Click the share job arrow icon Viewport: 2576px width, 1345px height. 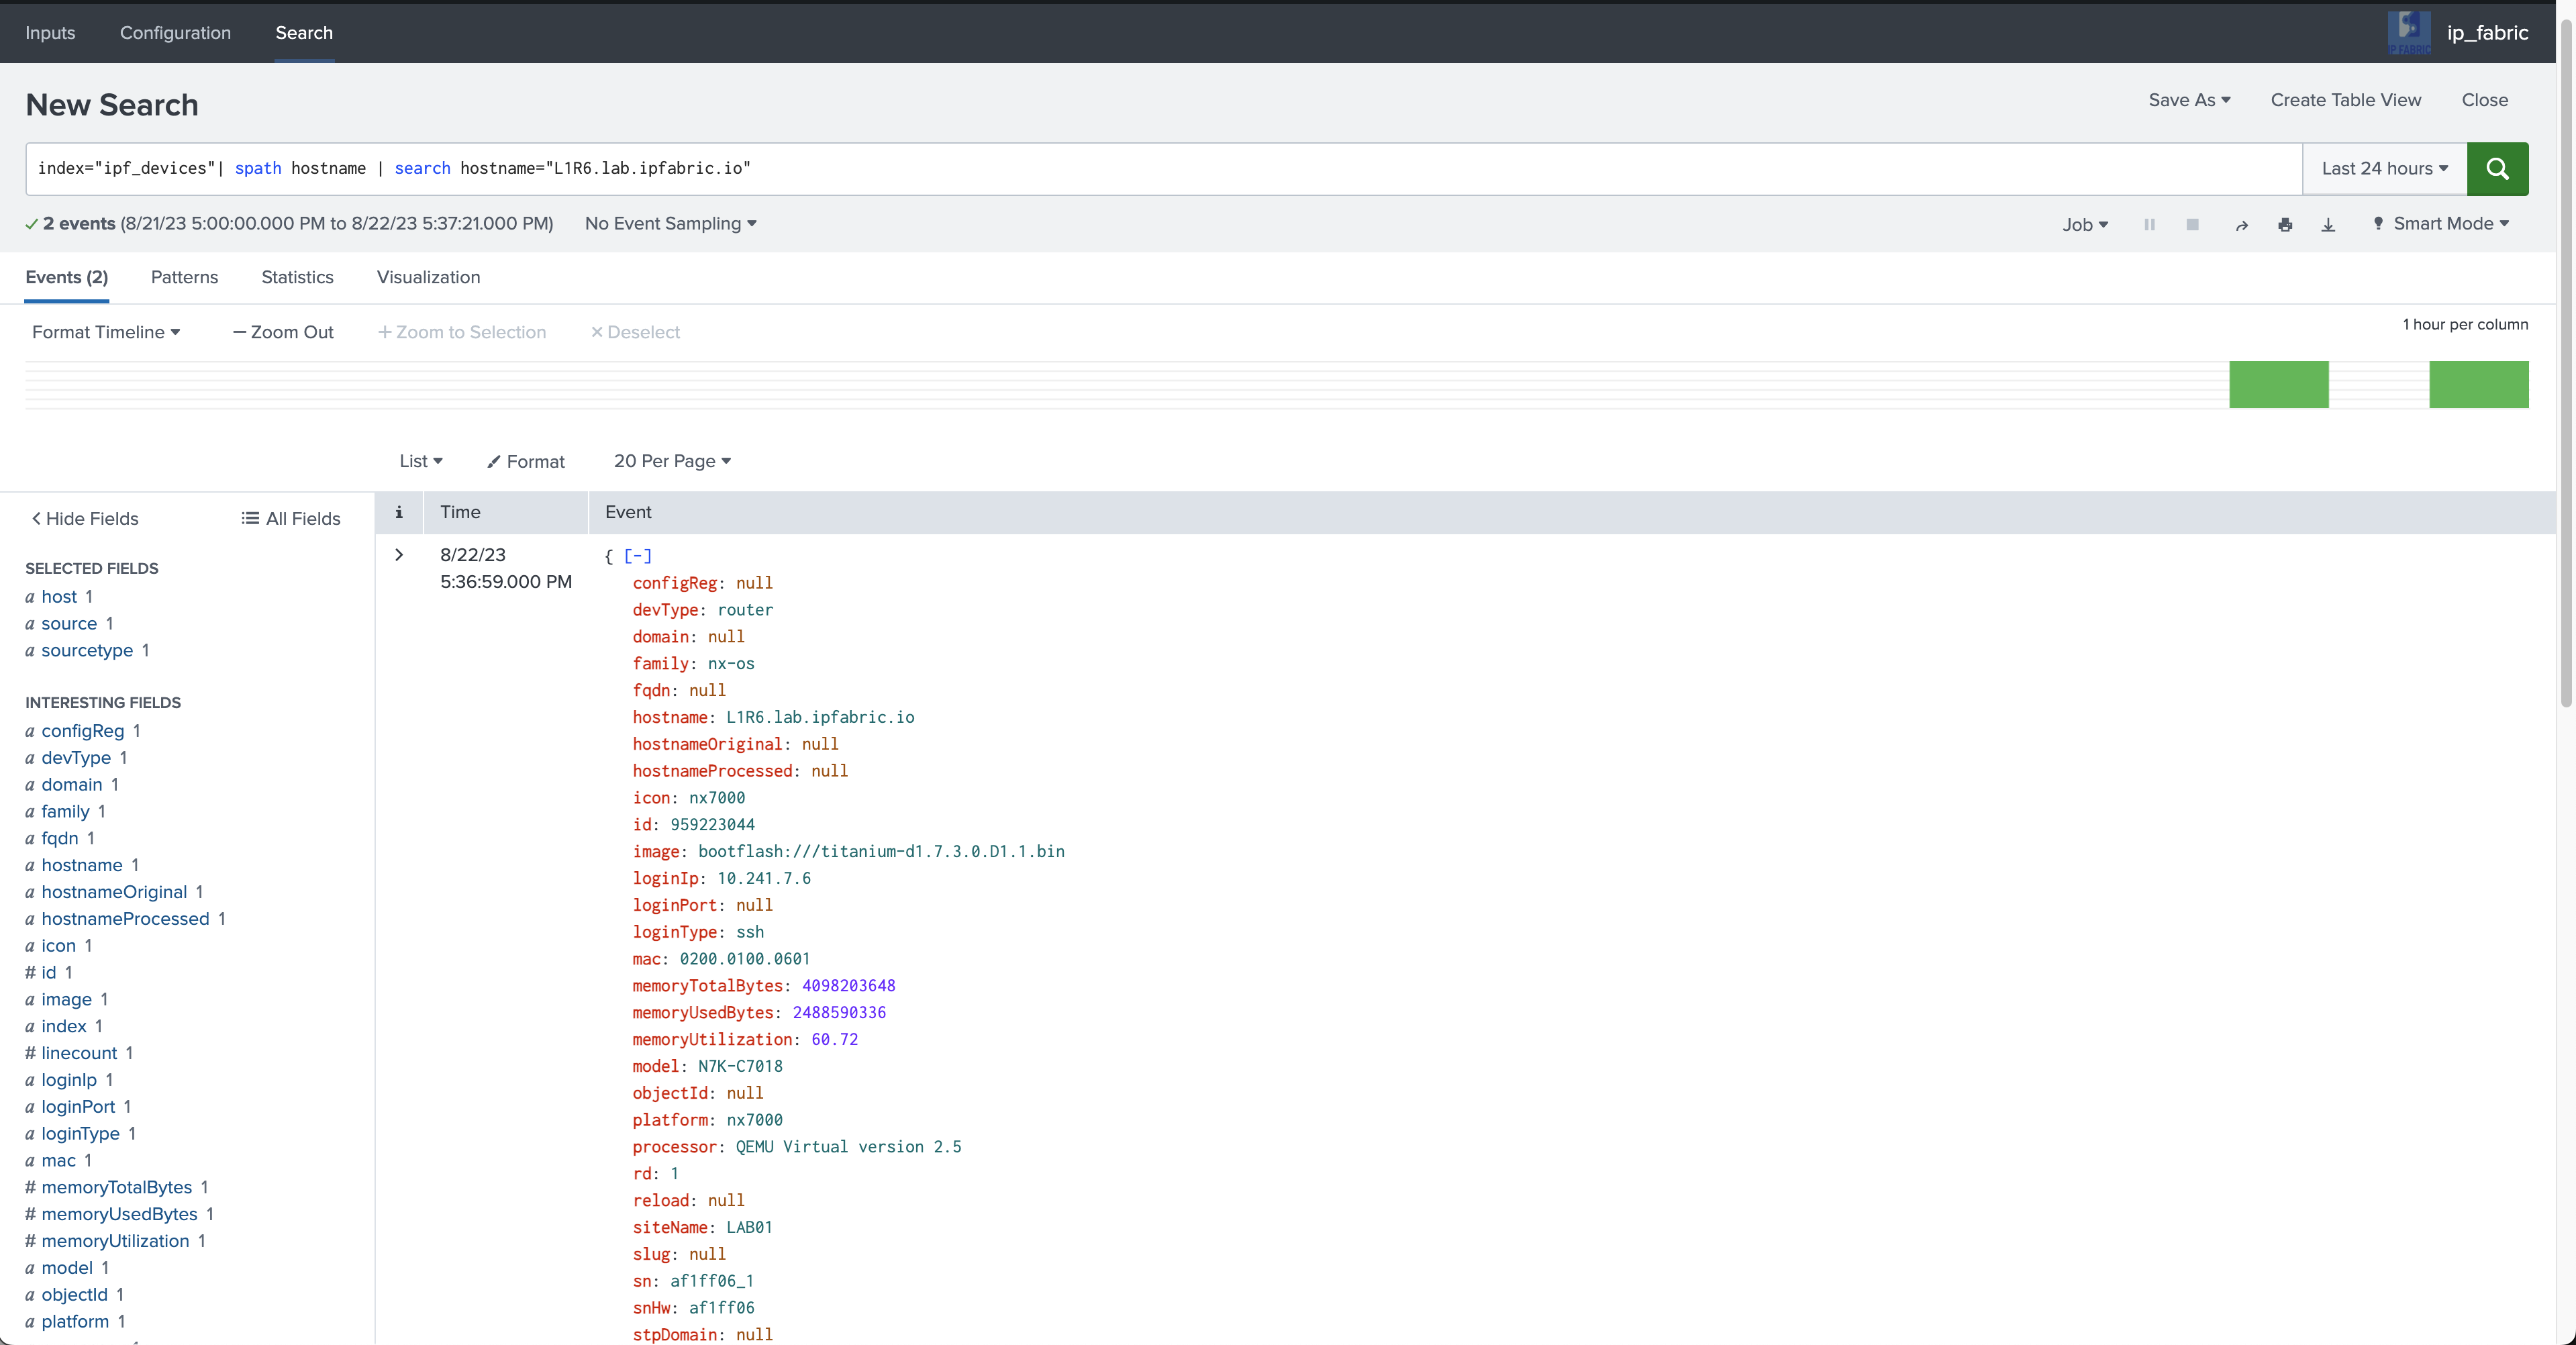2241,225
